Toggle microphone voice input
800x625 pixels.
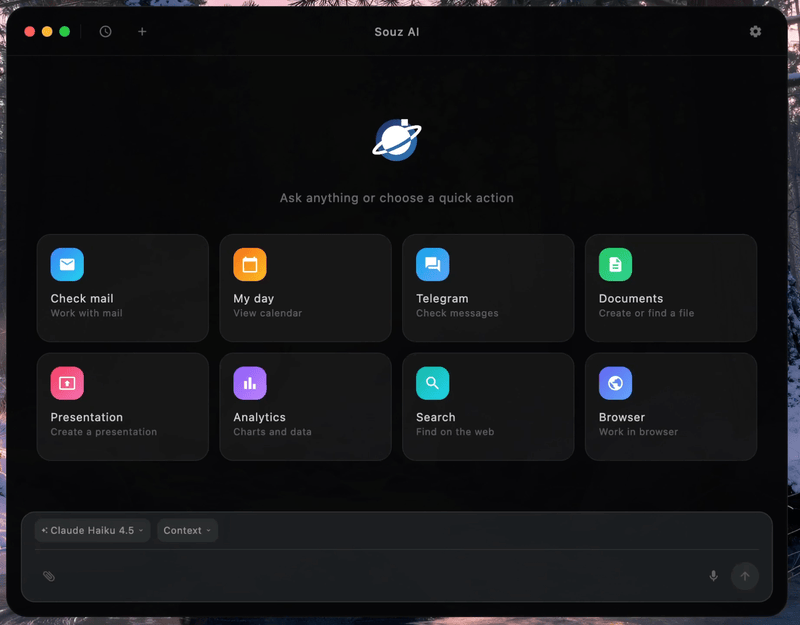click(x=713, y=576)
